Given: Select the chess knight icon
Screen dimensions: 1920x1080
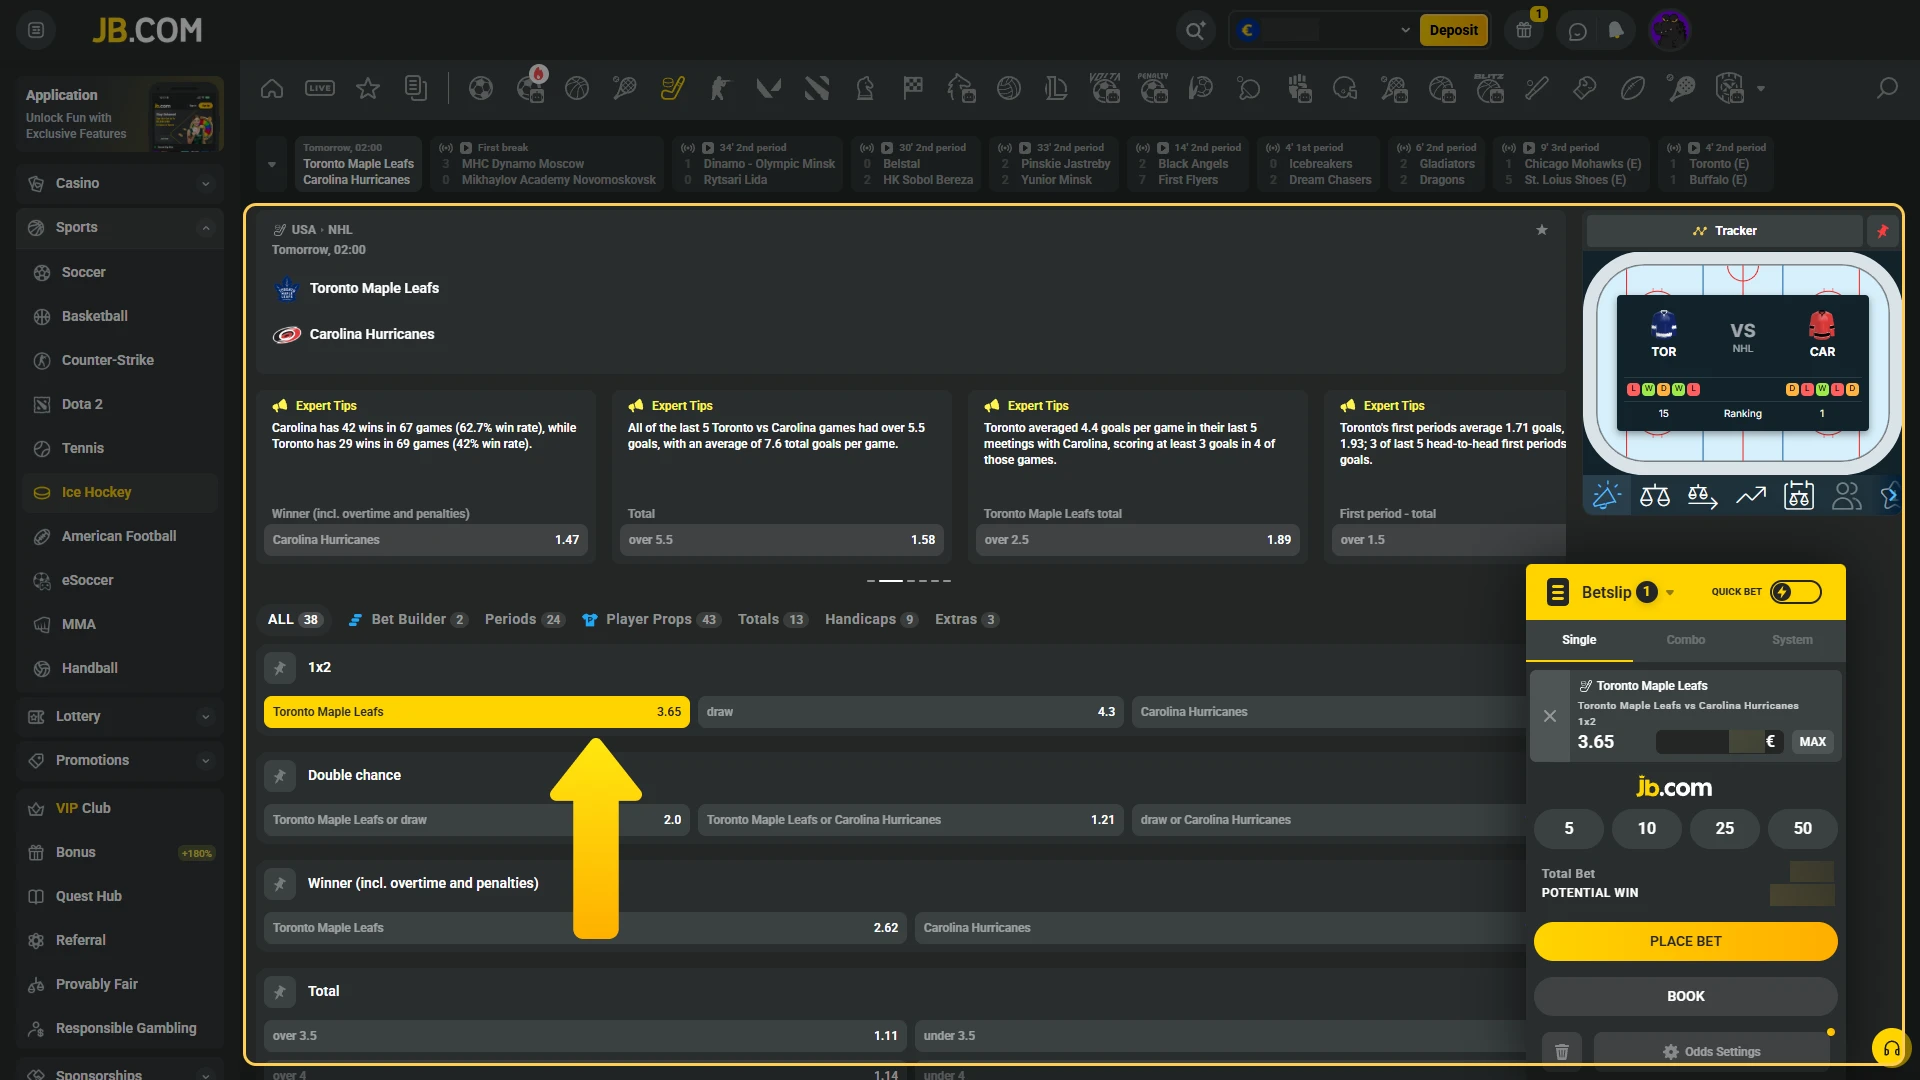Looking at the screenshot, I should tap(865, 89).
